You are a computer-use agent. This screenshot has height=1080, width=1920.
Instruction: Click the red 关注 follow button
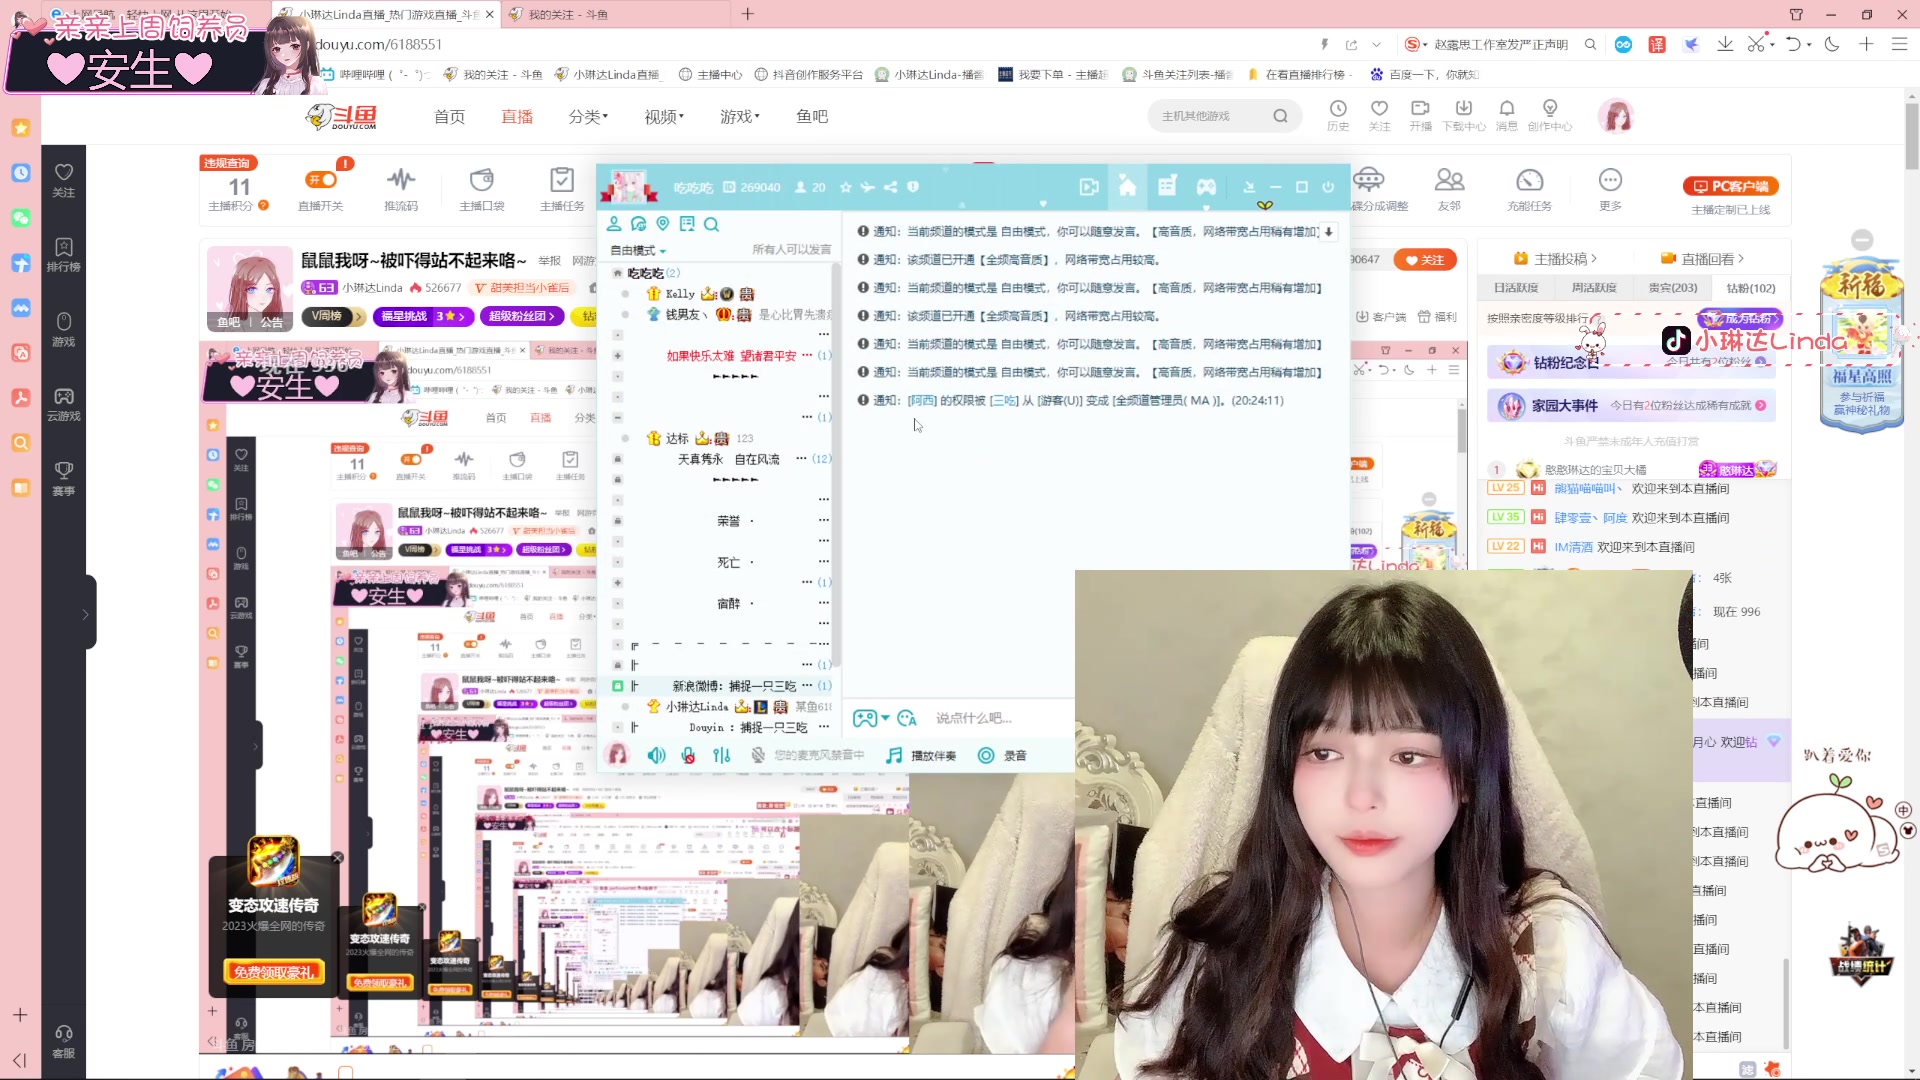[1425, 260]
